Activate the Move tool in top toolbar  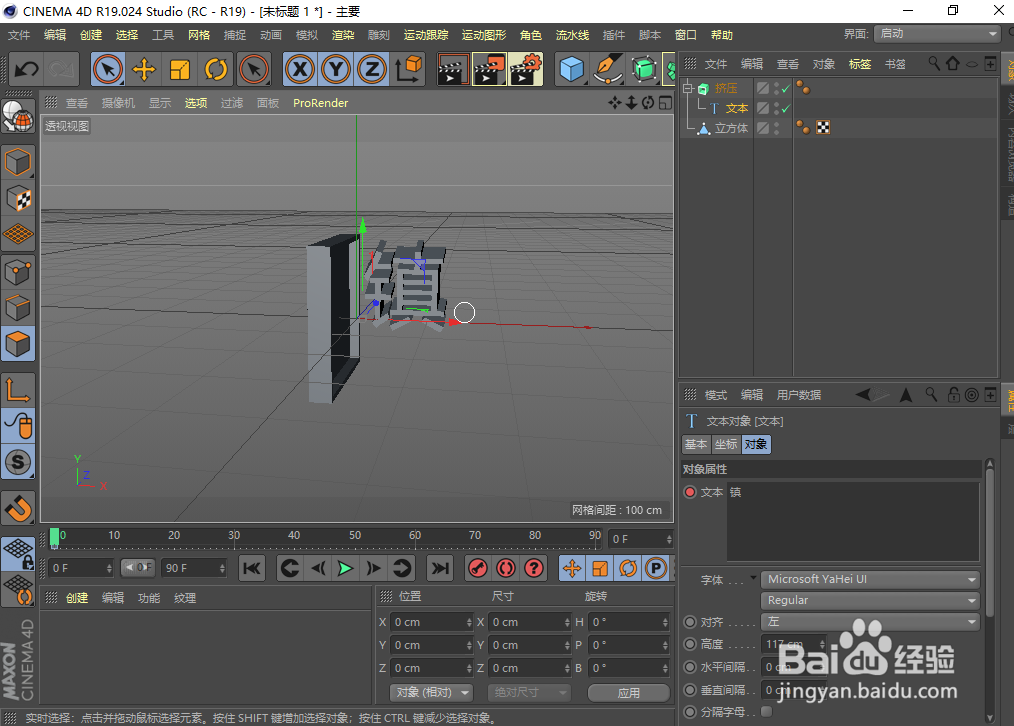[144, 69]
